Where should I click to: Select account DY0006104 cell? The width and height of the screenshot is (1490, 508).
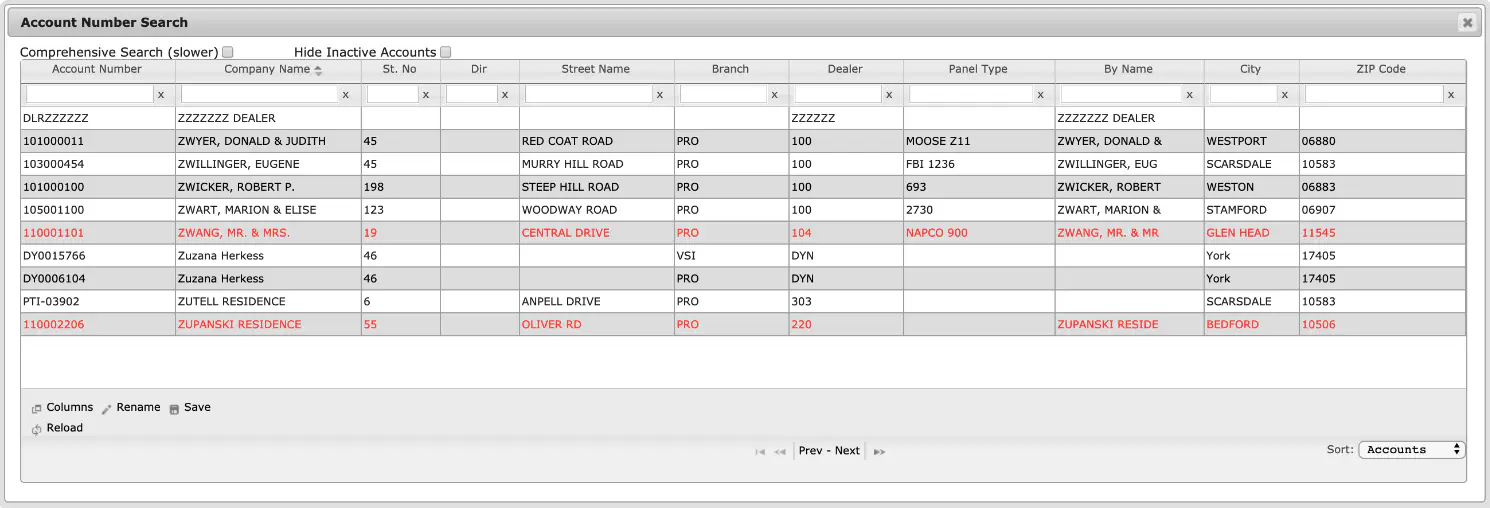[98, 279]
